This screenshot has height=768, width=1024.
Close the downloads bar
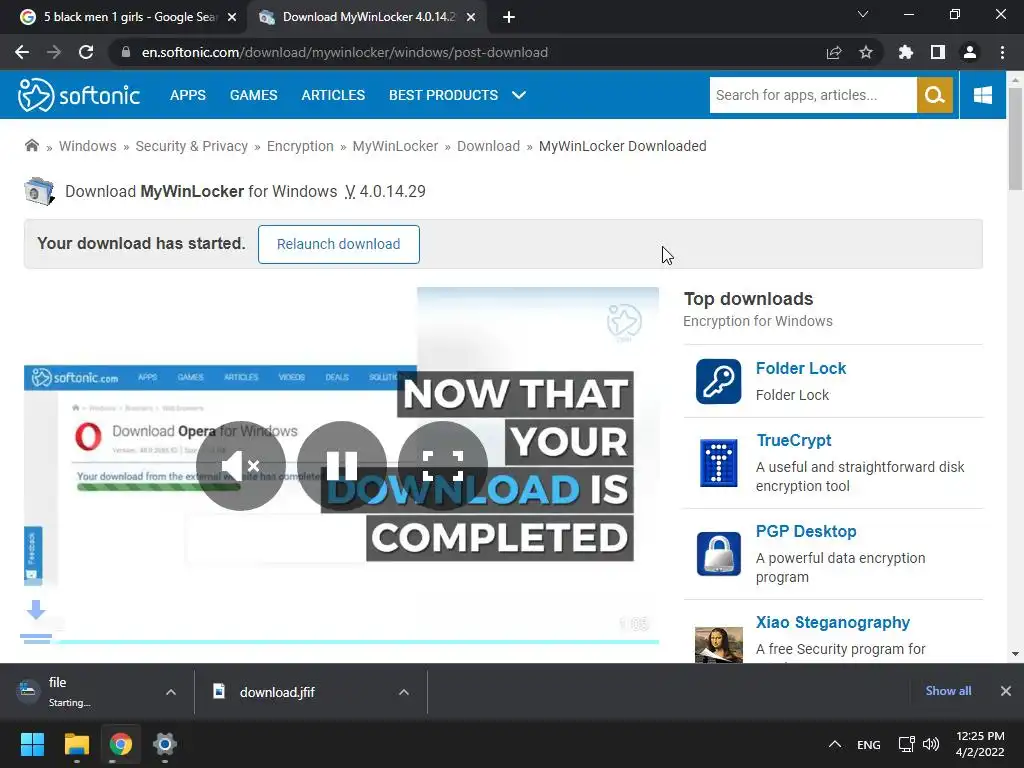pyautogui.click(x=1006, y=691)
